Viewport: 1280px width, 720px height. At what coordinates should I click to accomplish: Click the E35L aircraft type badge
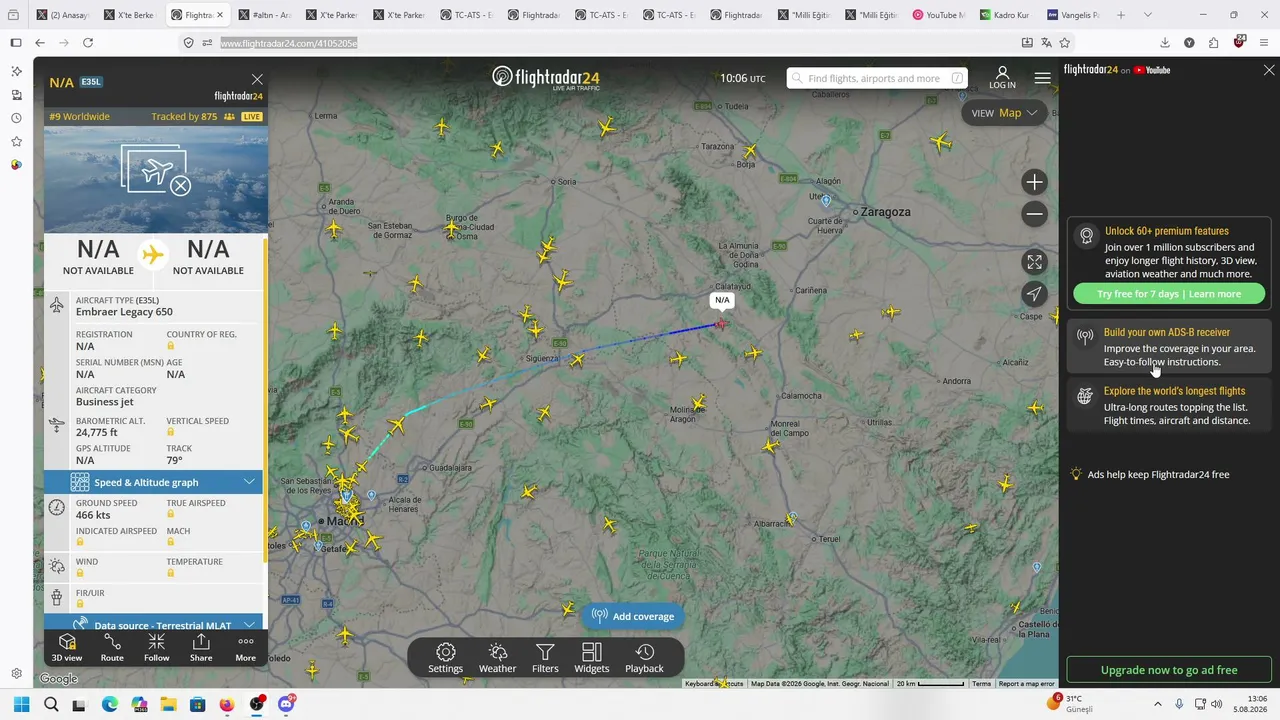(x=91, y=82)
